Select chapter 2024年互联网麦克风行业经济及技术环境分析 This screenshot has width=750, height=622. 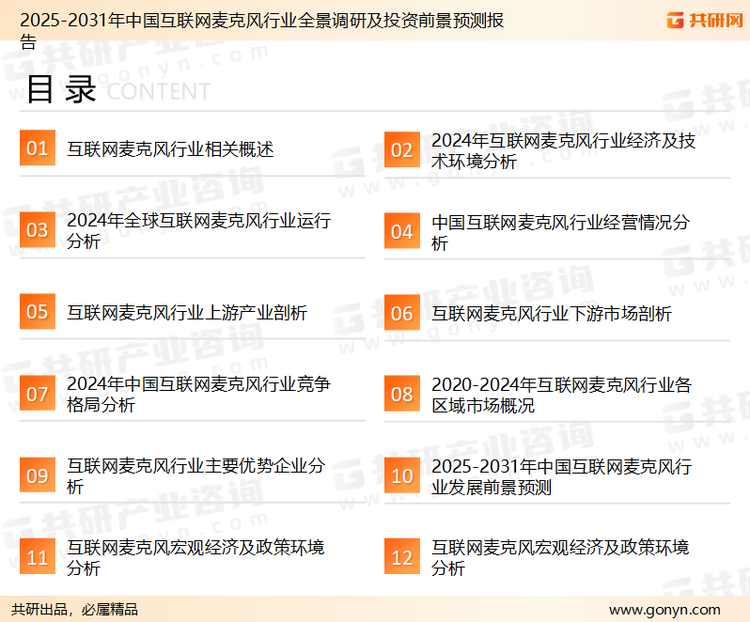coord(563,151)
